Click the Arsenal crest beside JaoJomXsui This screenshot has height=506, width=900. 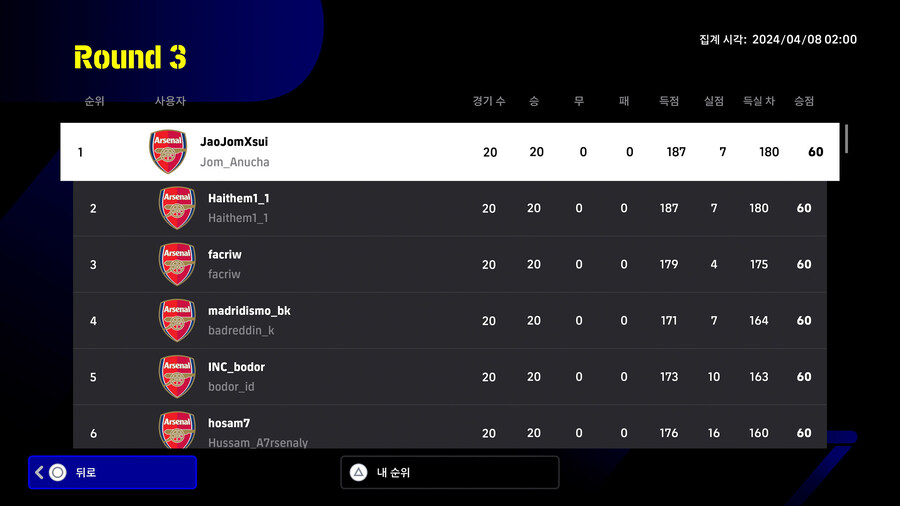[x=168, y=152]
